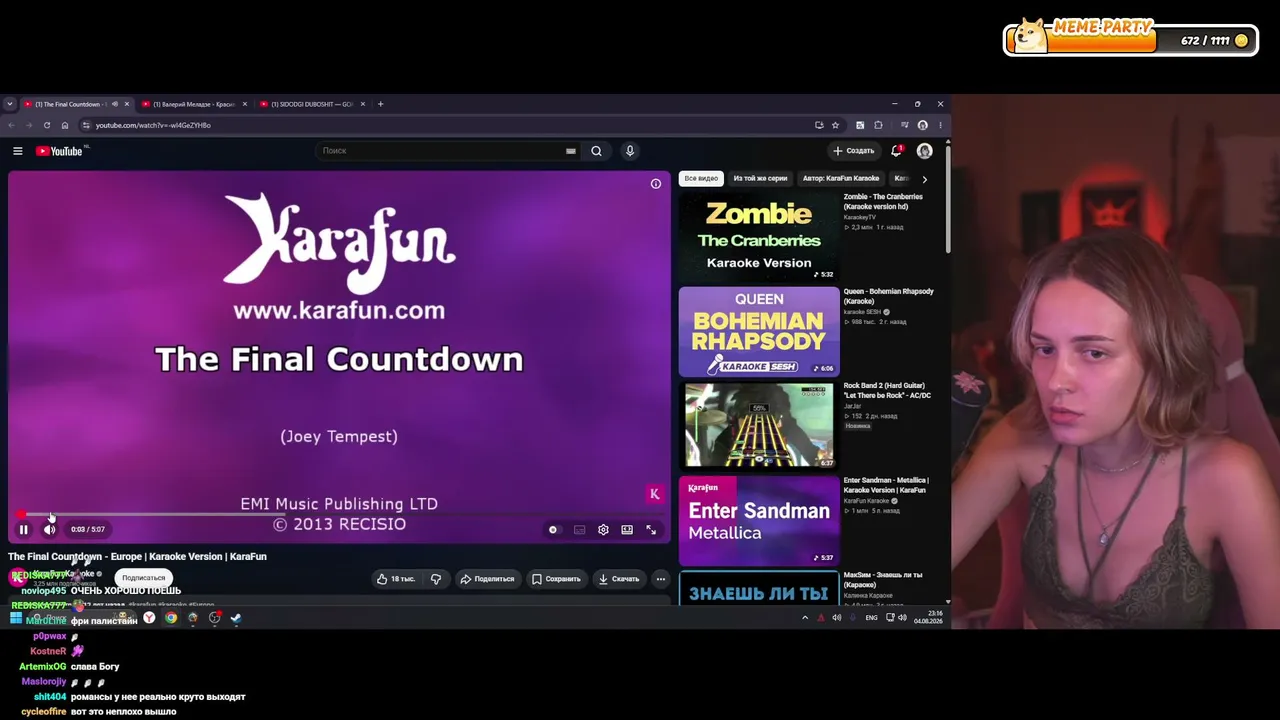Show the video info card icon
This screenshot has height=720, width=1280.
656,184
